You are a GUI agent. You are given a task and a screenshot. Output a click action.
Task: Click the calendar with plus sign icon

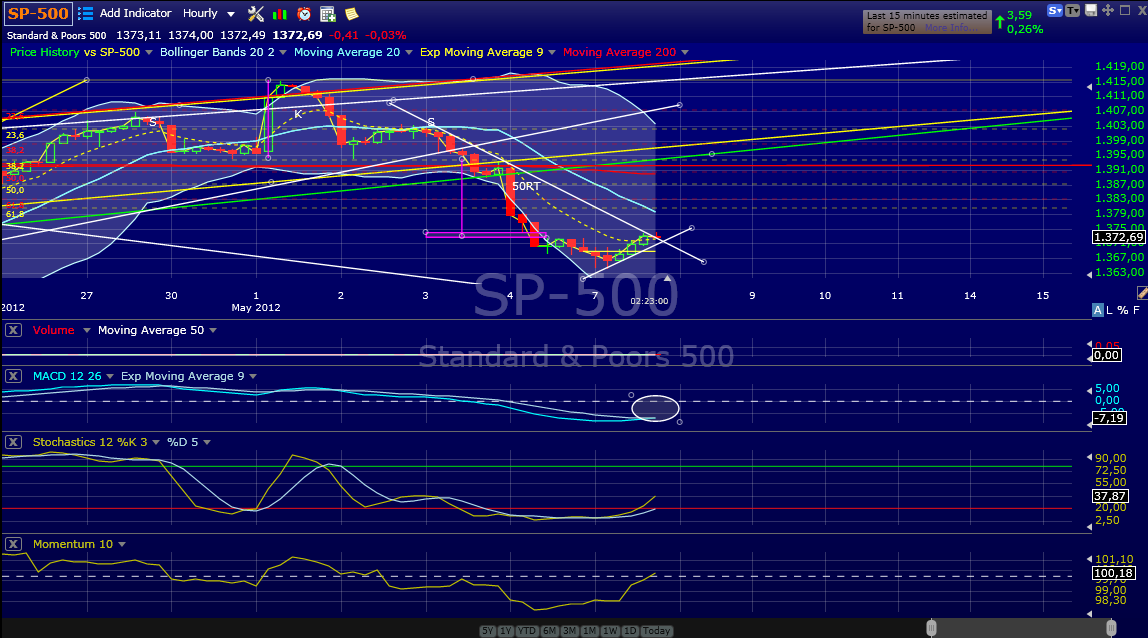coord(328,13)
